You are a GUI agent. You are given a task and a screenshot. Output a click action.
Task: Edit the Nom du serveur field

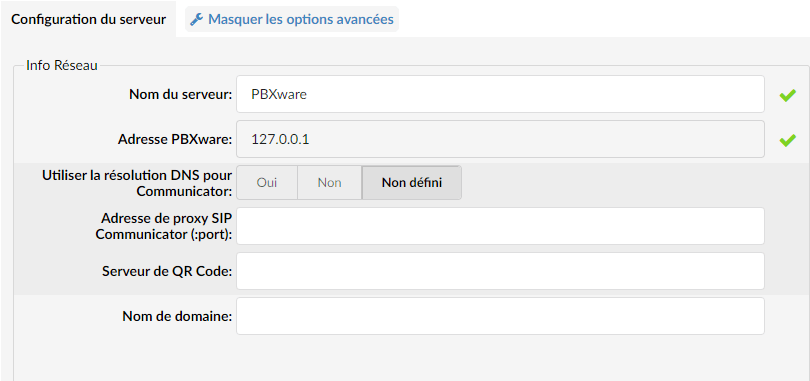pos(500,94)
